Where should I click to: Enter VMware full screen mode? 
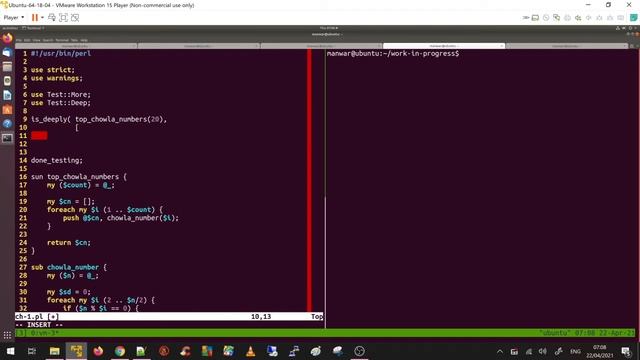click(x=63, y=18)
